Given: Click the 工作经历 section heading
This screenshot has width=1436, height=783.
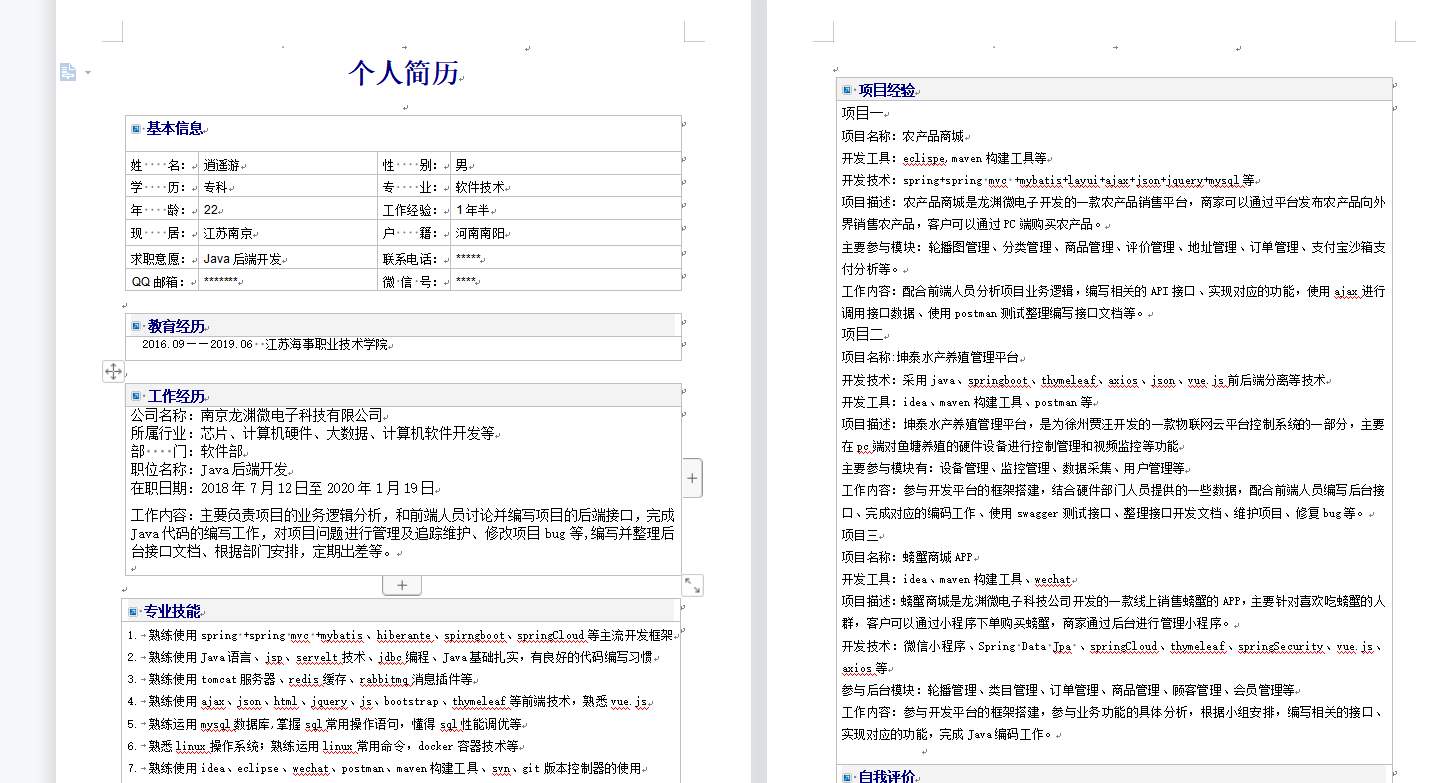Looking at the screenshot, I should [x=176, y=396].
